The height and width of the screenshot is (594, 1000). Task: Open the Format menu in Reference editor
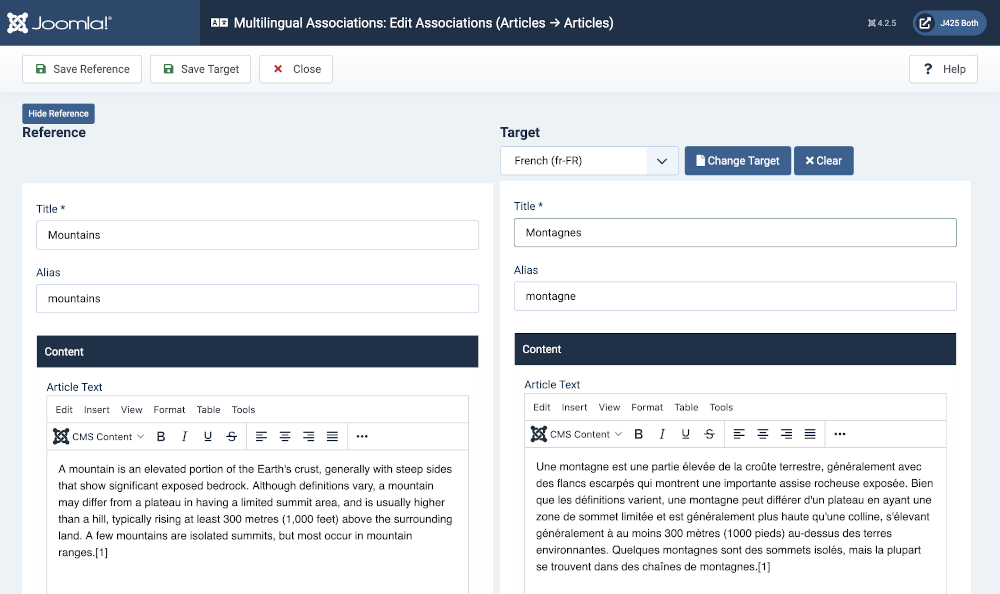click(169, 409)
